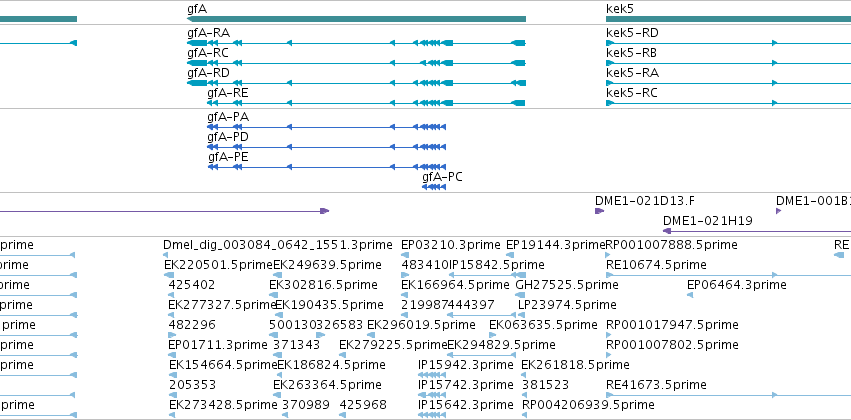Click the kek5 gene span bar
The width and height of the screenshot is (851, 420).
tap(728, 19)
